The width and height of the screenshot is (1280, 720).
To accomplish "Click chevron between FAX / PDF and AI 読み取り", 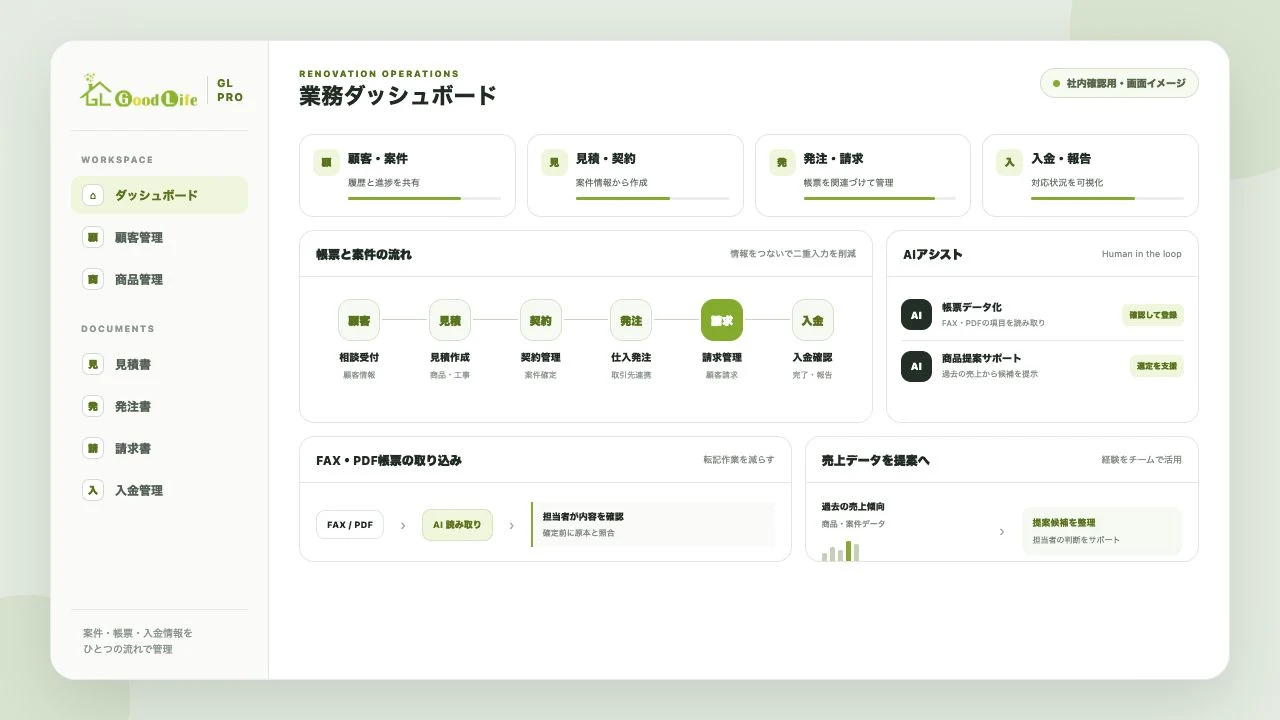I will (403, 525).
